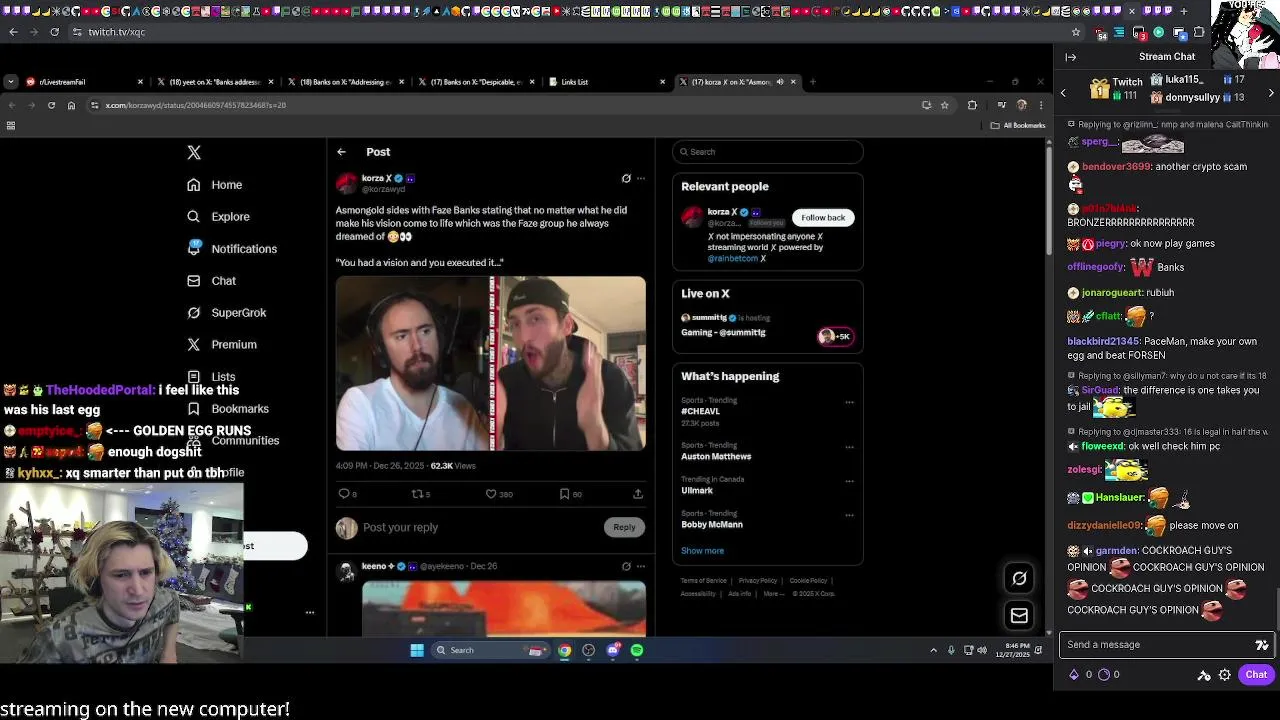Click the X Search box
Screen dimensions: 1280x720
[767, 152]
